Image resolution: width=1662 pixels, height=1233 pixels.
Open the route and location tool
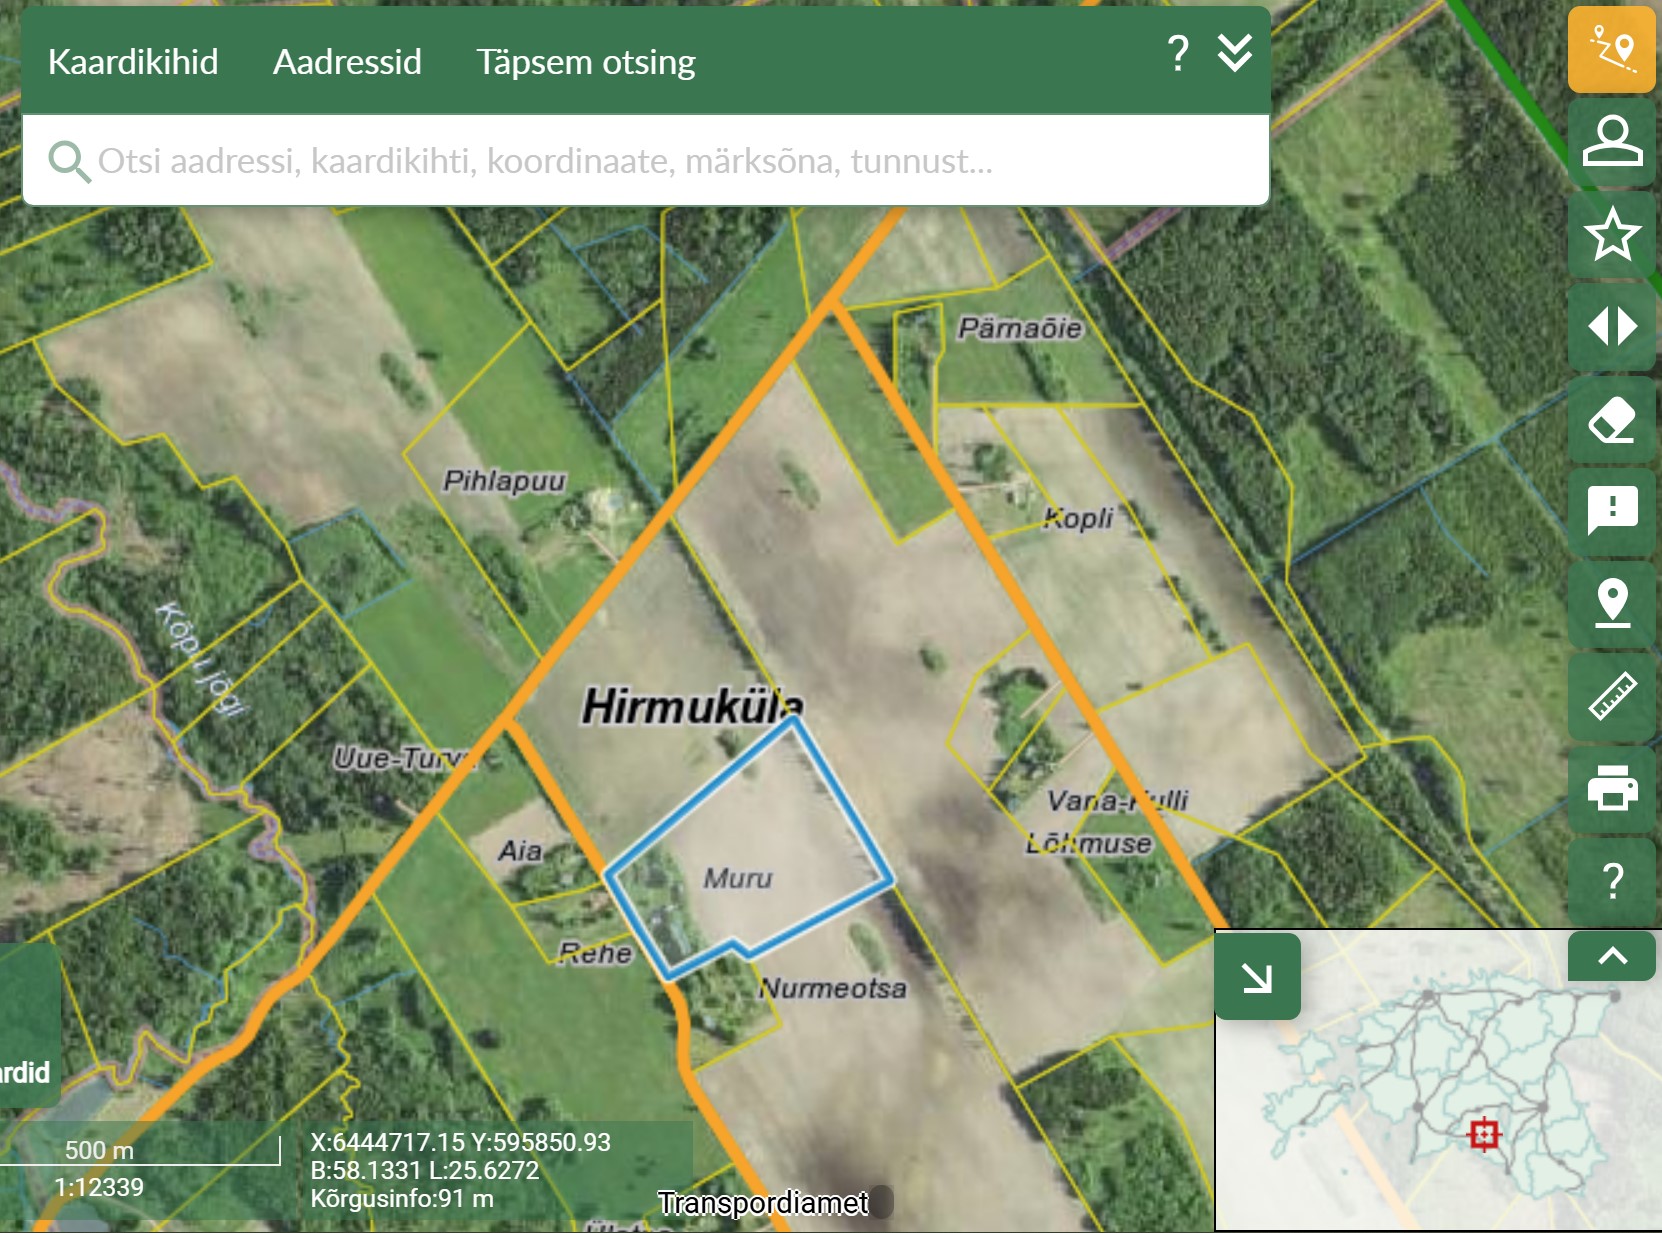pyautogui.click(x=1611, y=50)
